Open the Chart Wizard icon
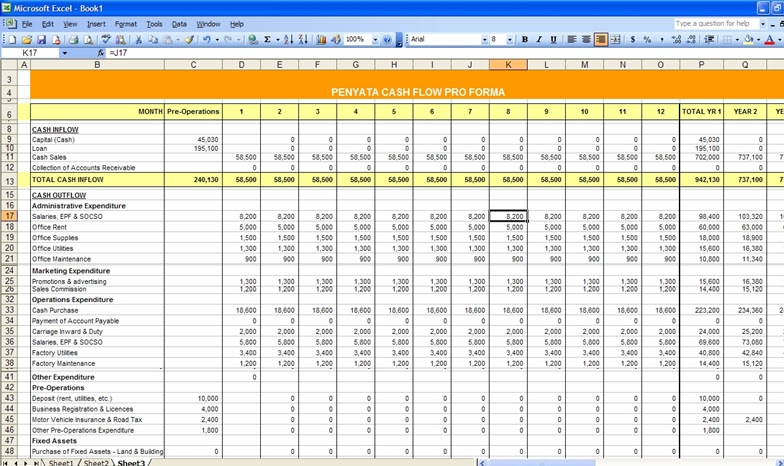Image resolution: width=784 pixels, height=466 pixels. pyautogui.click(x=321, y=40)
